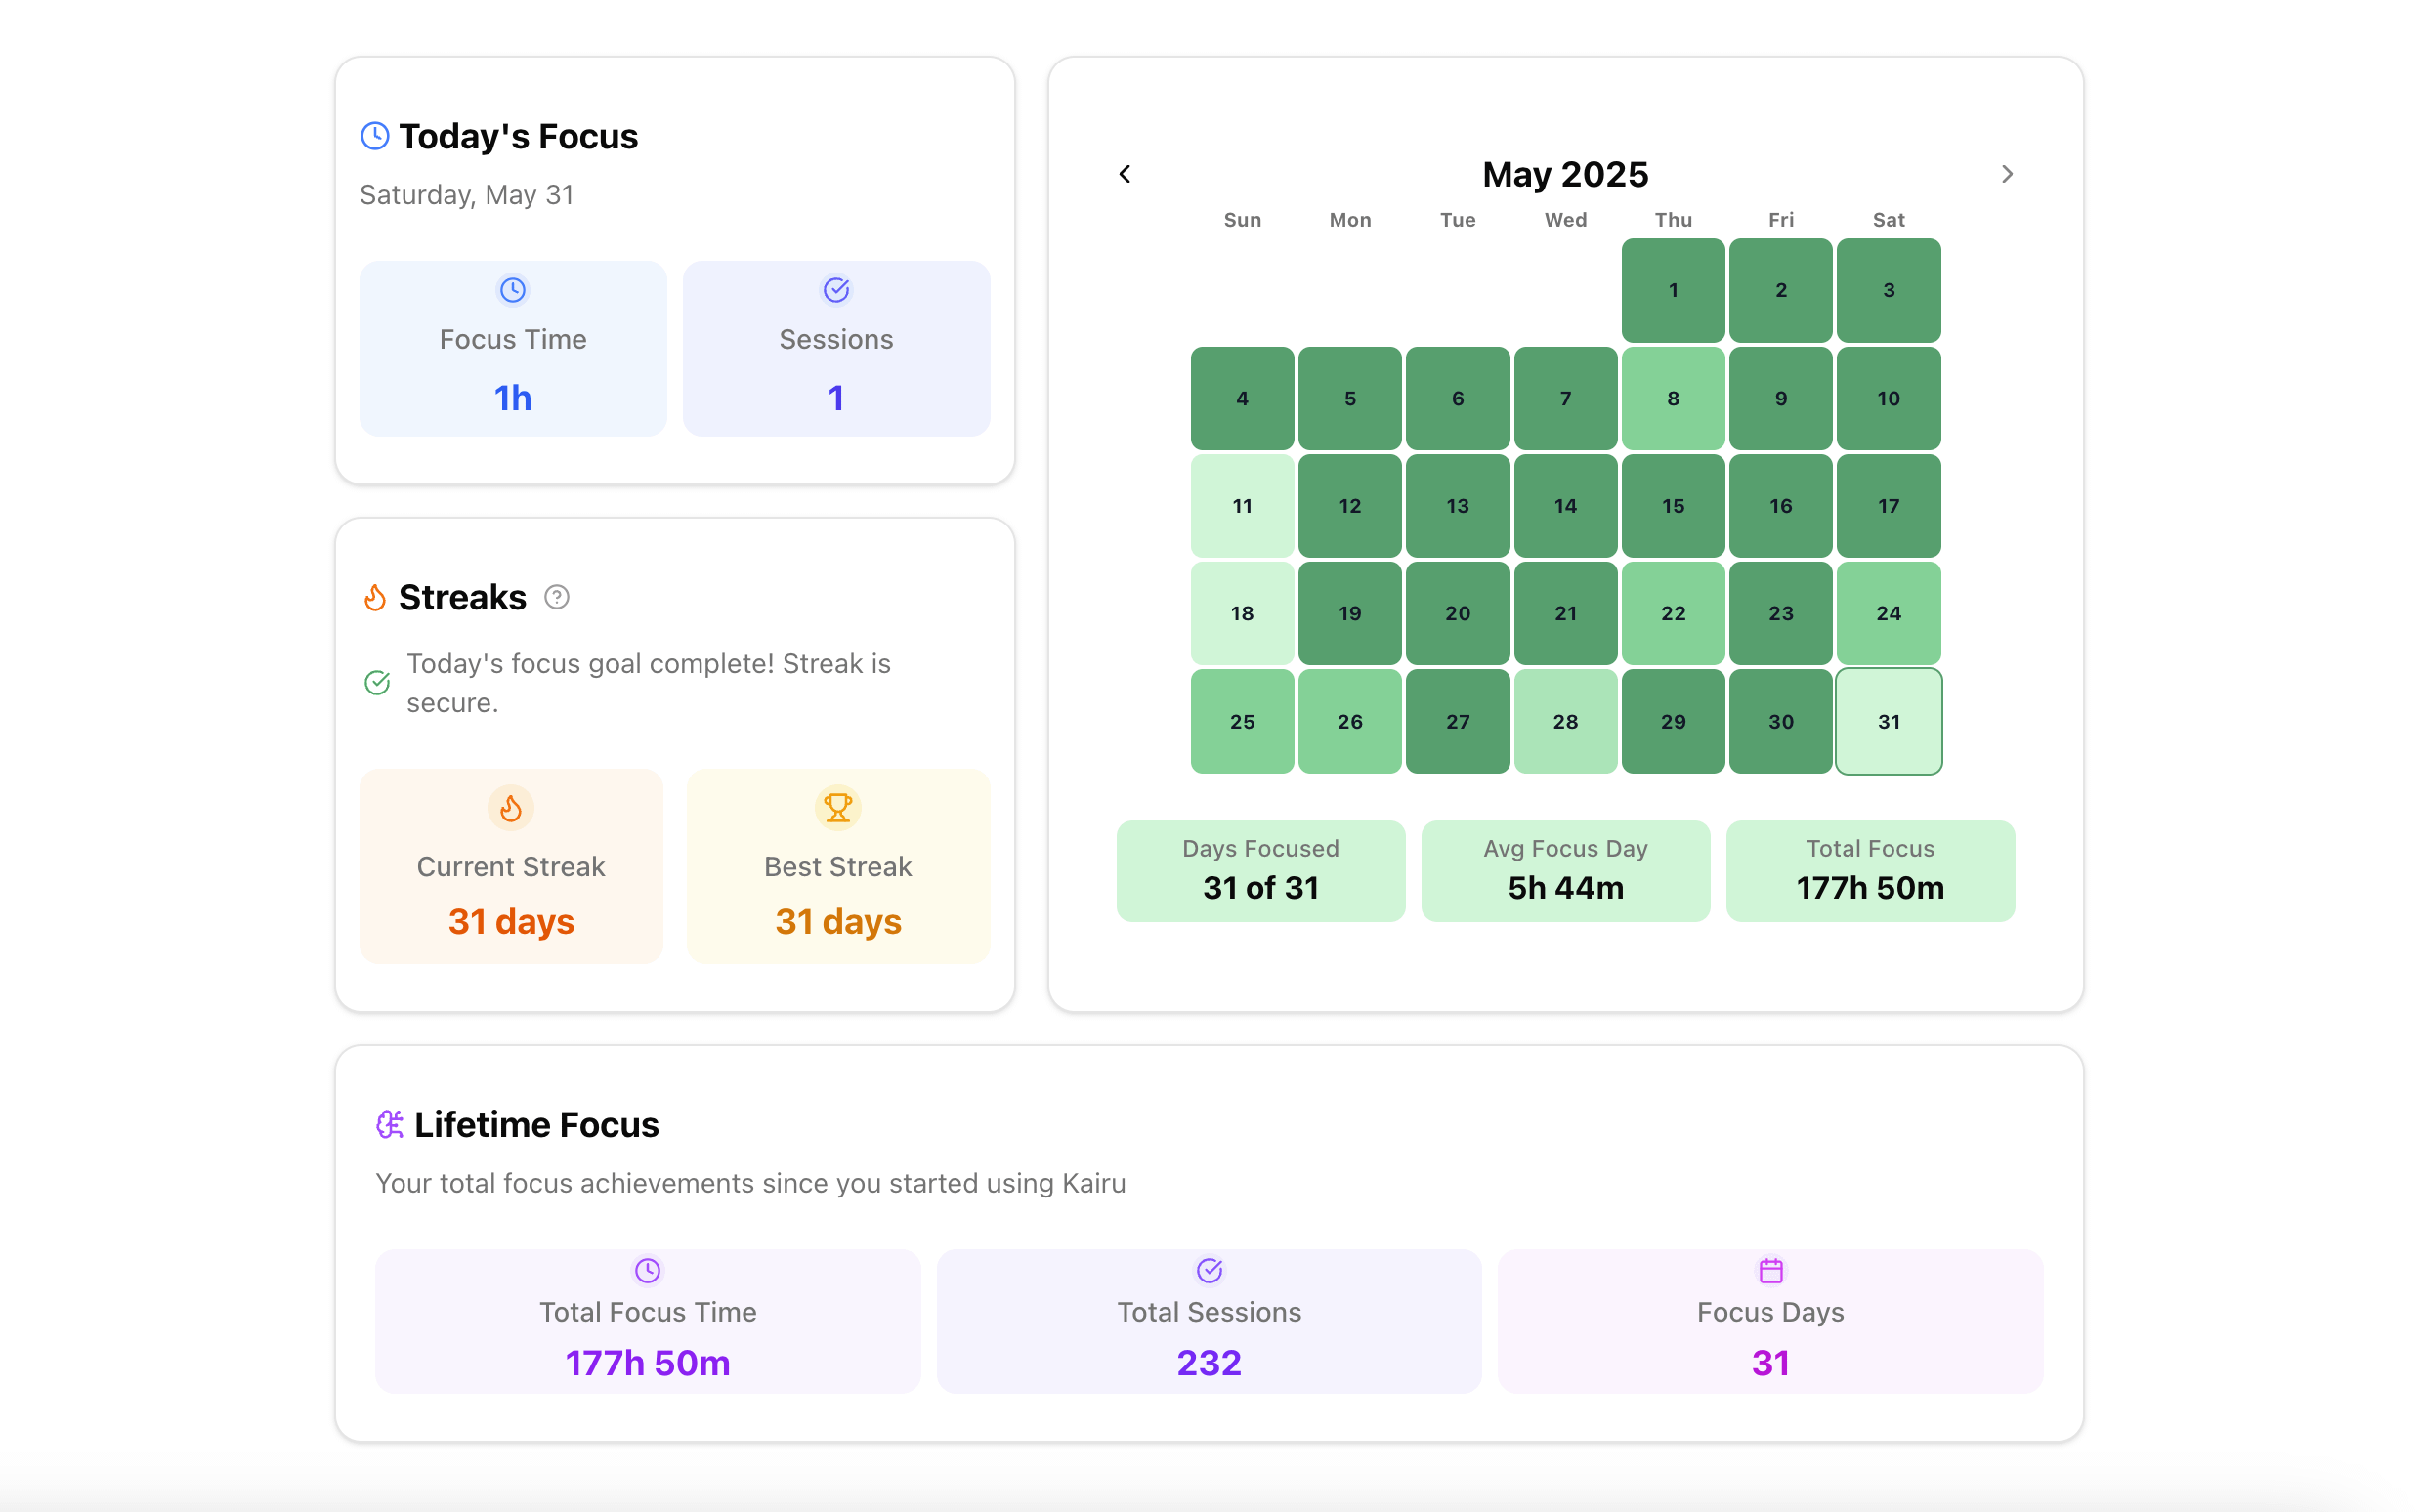Viewport: 2423px width, 1512px height.
Task: Advance to next month with right chevron
Action: point(2006,174)
